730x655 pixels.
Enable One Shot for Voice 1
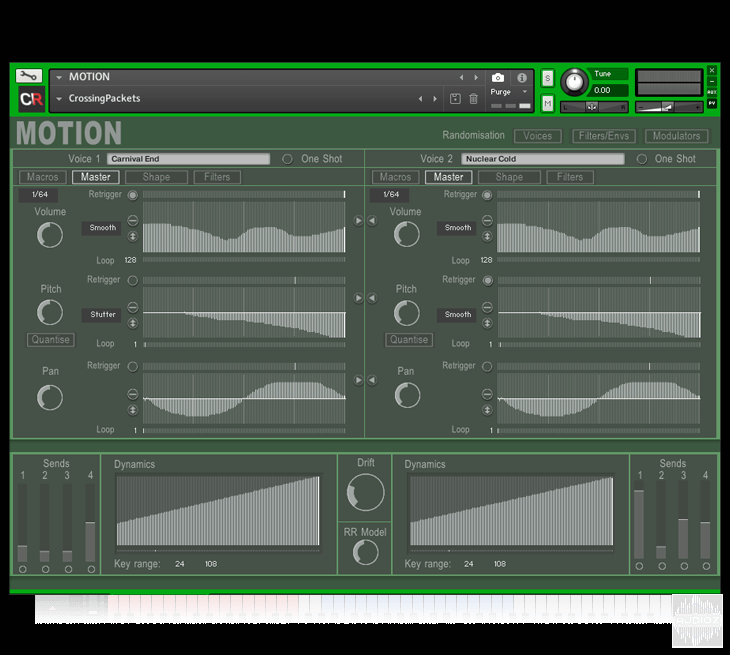[287, 159]
